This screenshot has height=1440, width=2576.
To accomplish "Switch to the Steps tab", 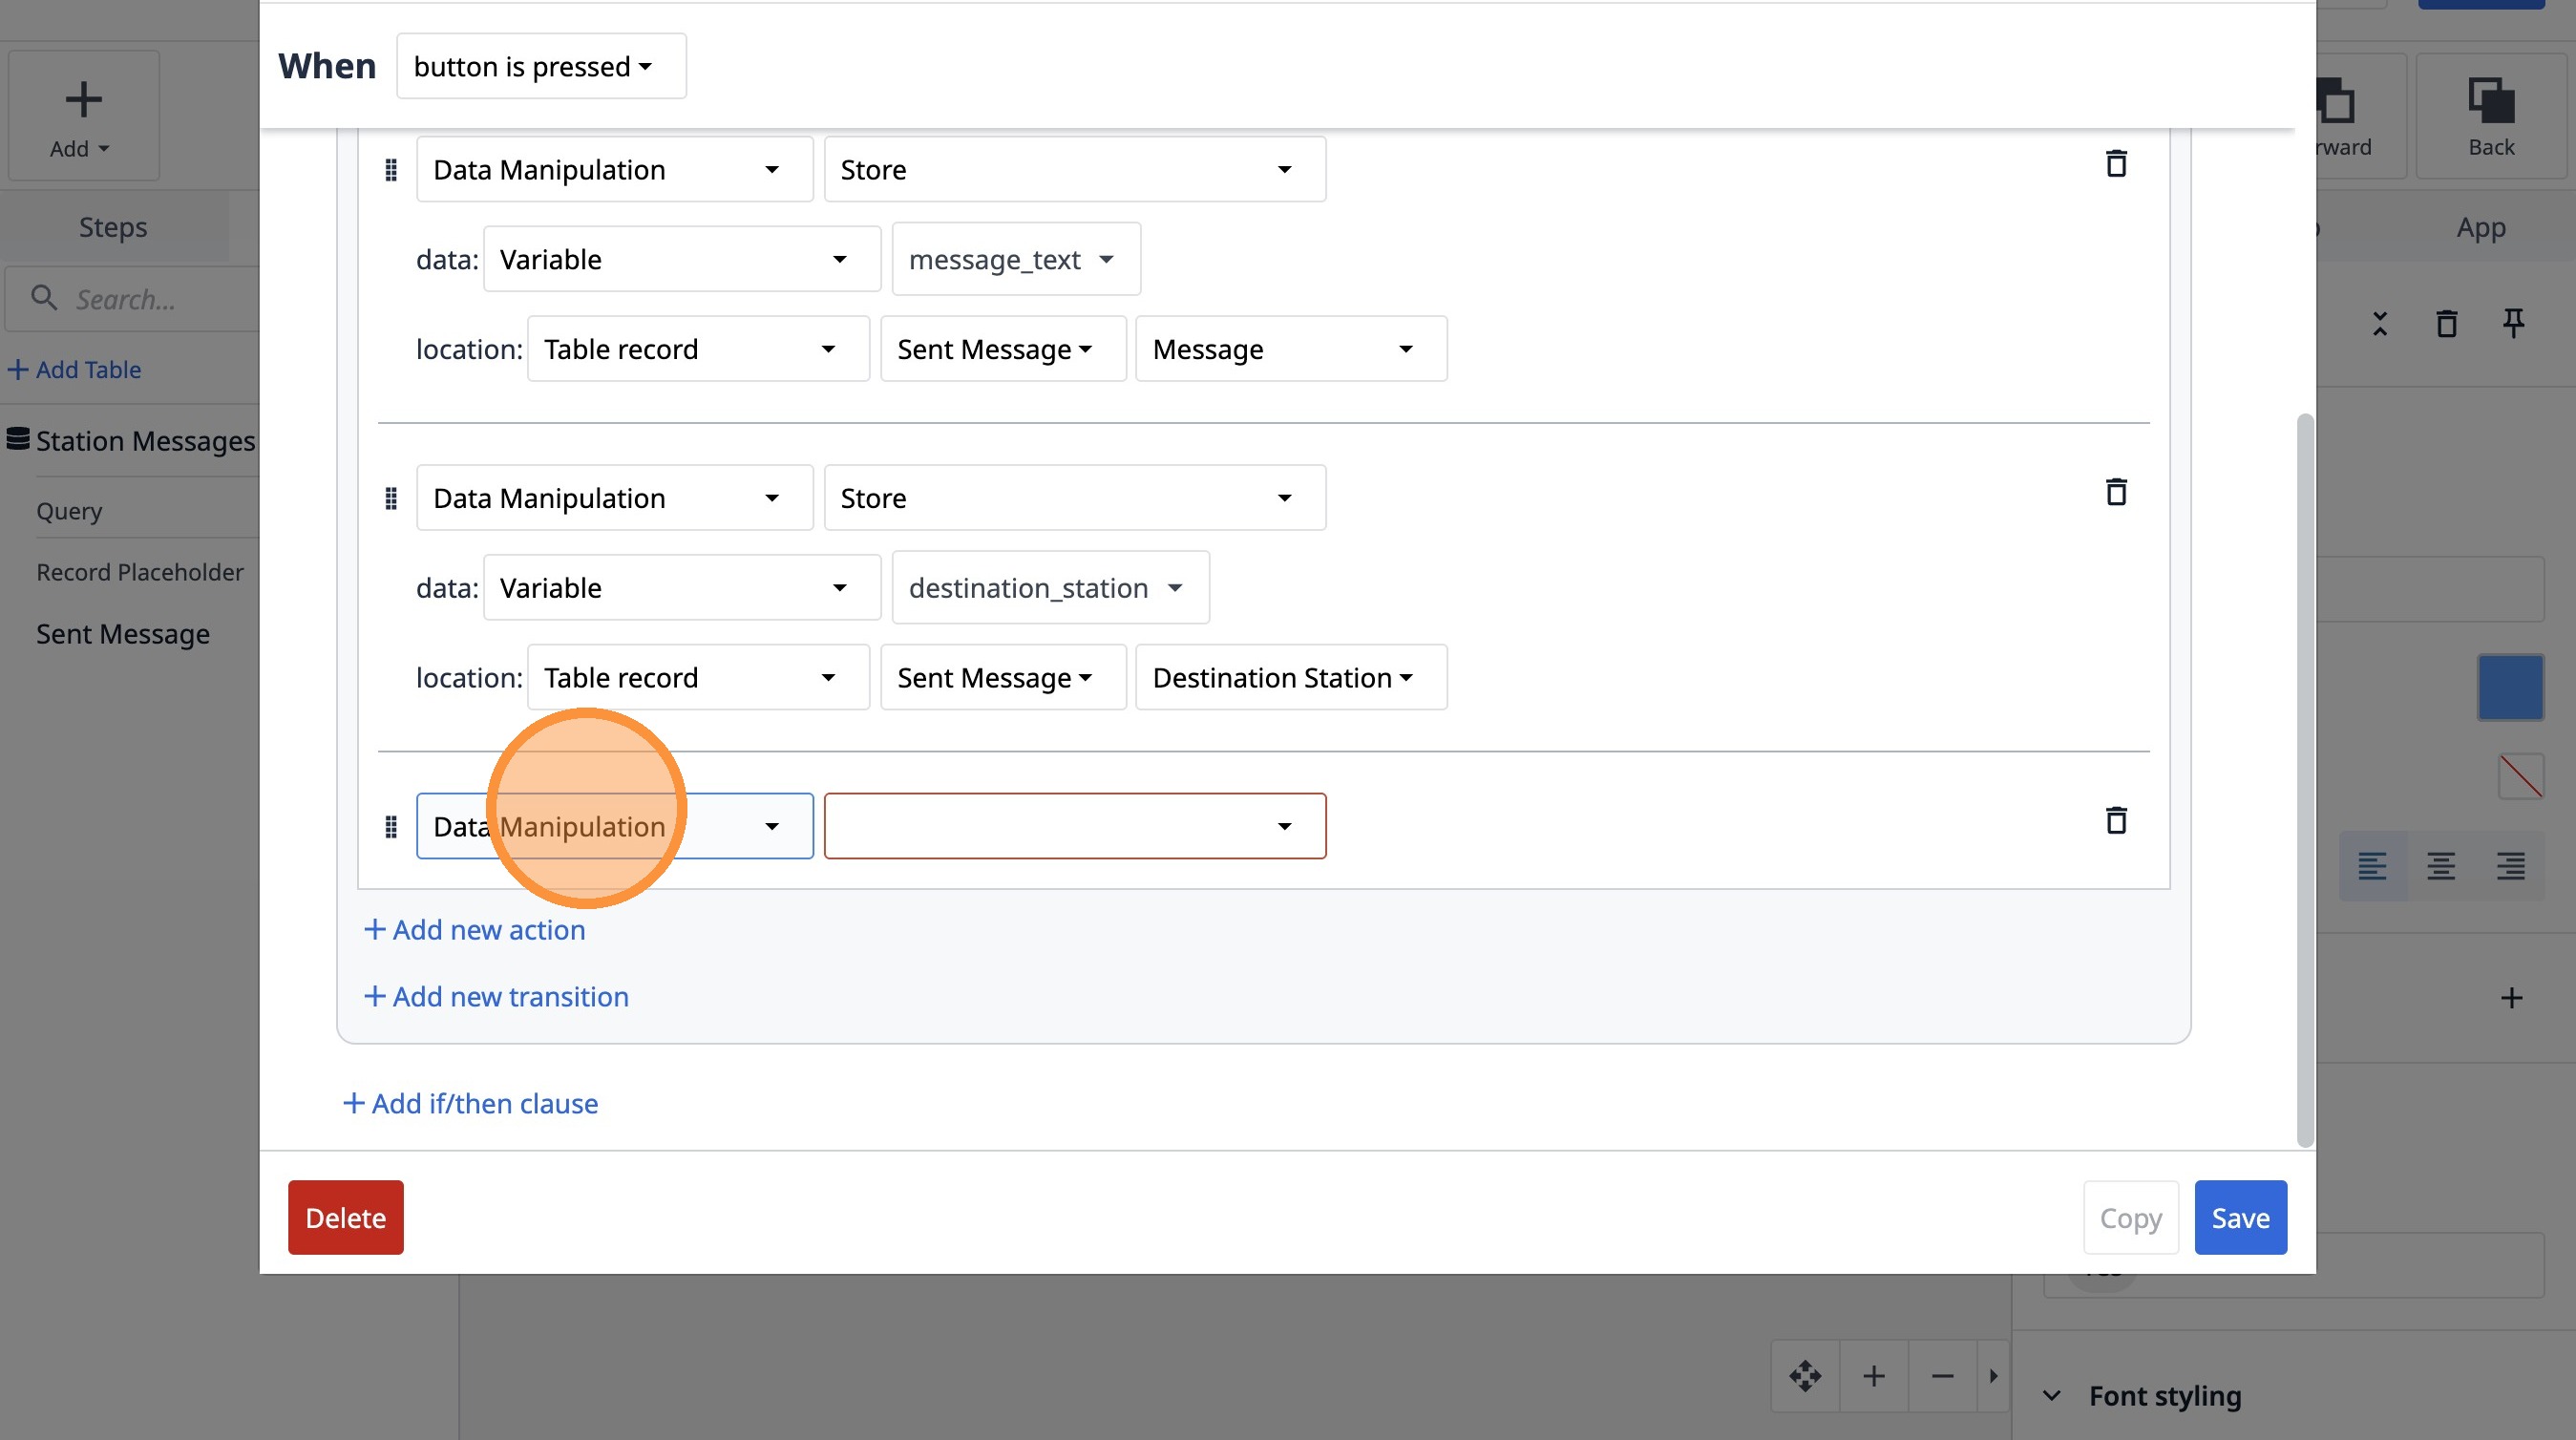I will (113, 228).
